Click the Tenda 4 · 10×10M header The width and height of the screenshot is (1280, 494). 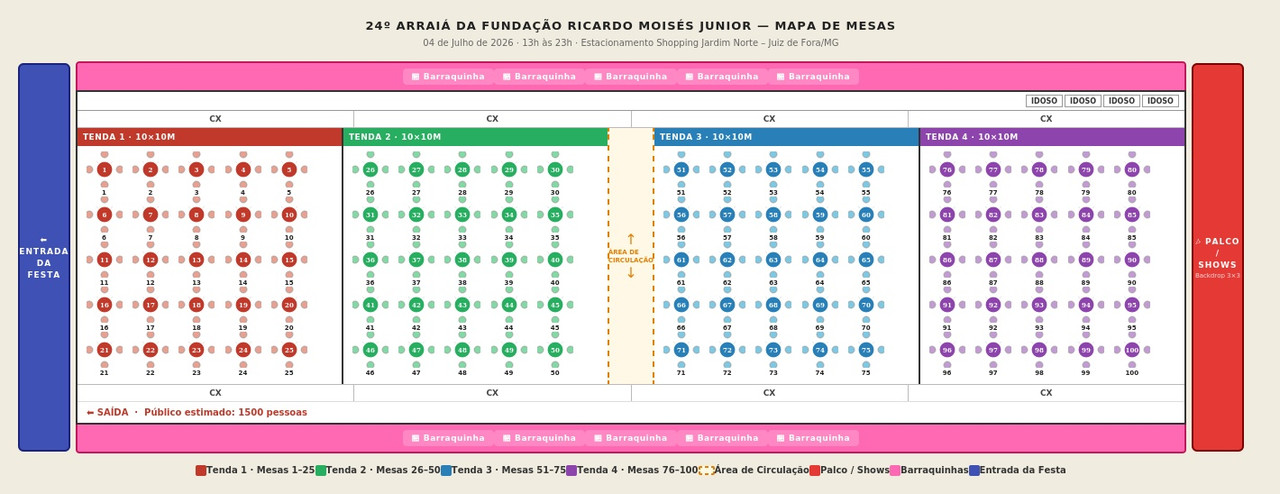pyautogui.click(x=1052, y=137)
